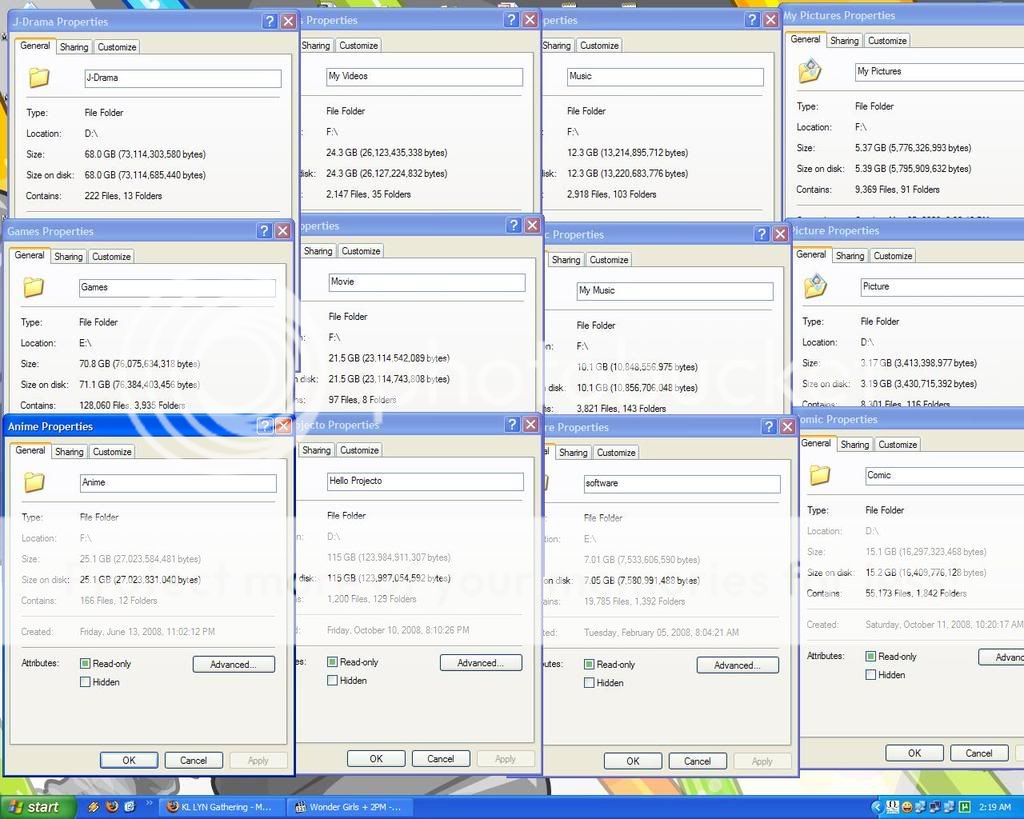1024x819 pixels.
Task: Click the help button in Anime Properties title bar
Action: point(265,426)
